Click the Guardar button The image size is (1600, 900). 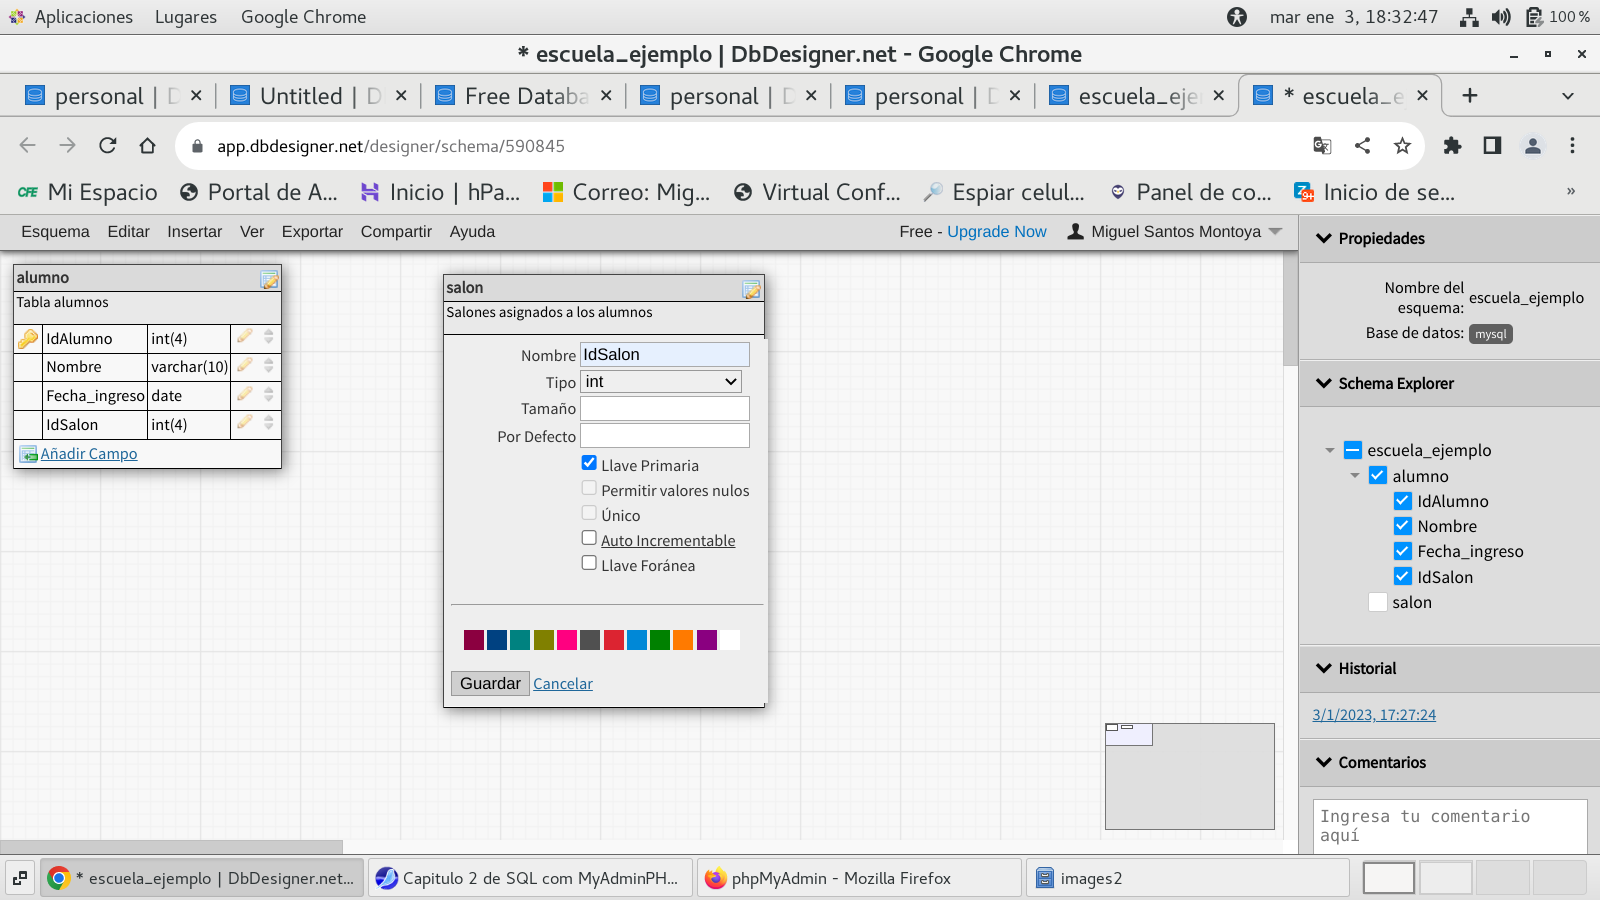[490, 683]
